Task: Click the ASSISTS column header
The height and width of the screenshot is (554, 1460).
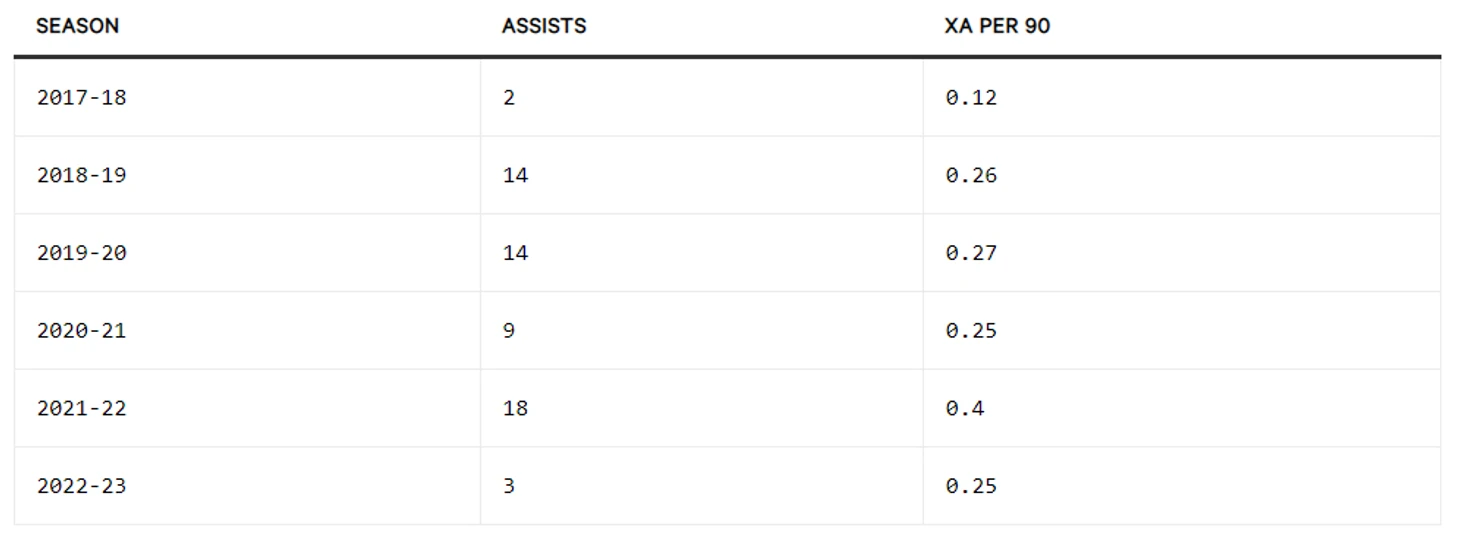Action: tap(544, 27)
